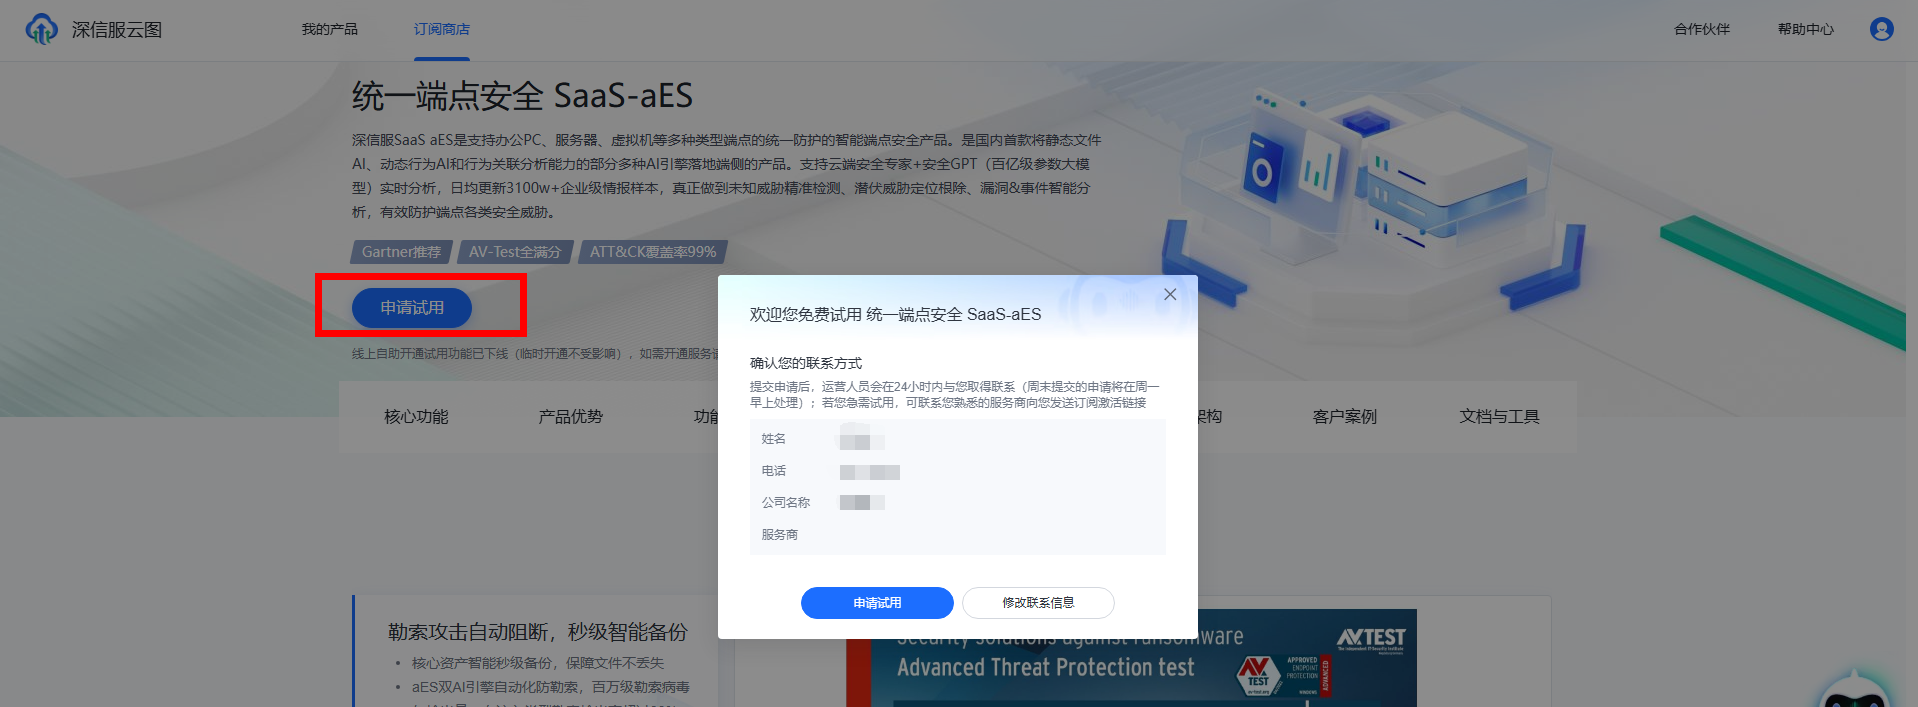The width and height of the screenshot is (1918, 707).
Task: Select the 订阅商店 tab
Action: click(x=442, y=29)
